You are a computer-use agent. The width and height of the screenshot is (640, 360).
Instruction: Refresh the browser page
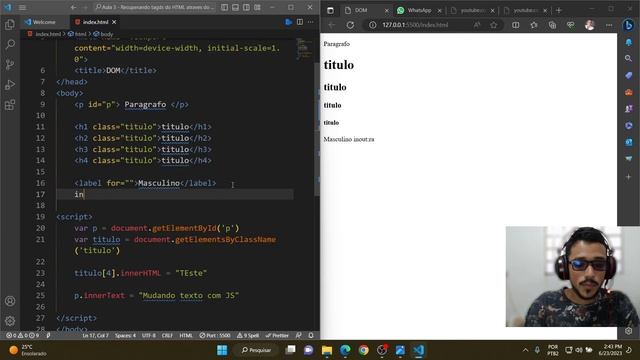(350, 25)
